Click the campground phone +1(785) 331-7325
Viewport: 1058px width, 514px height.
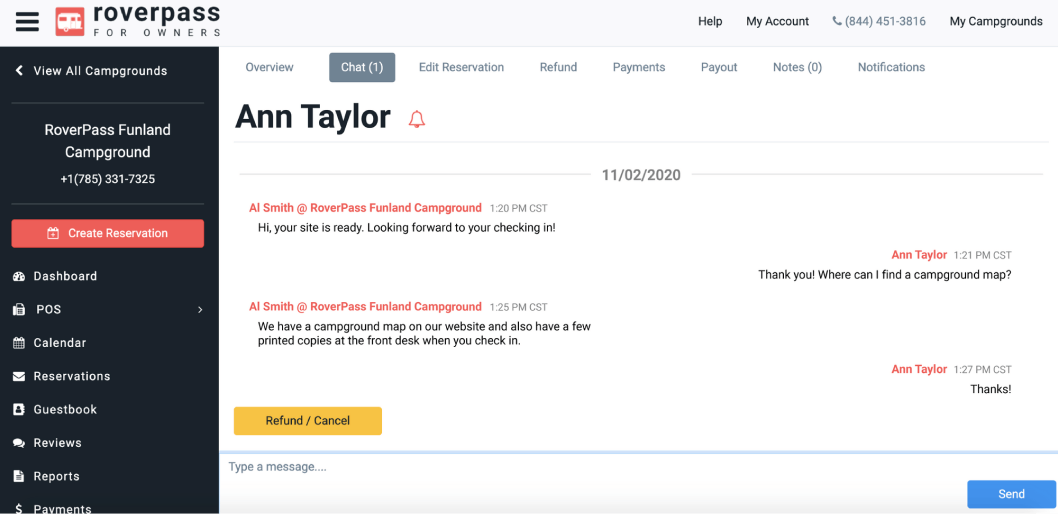pyautogui.click(x=107, y=179)
